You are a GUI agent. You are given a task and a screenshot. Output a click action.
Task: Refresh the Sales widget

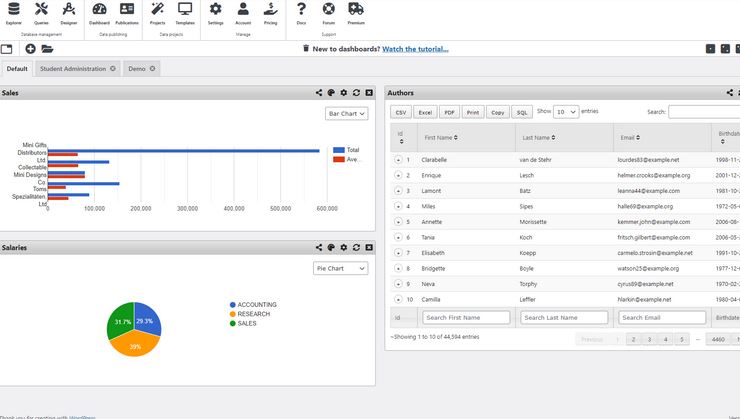point(356,93)
